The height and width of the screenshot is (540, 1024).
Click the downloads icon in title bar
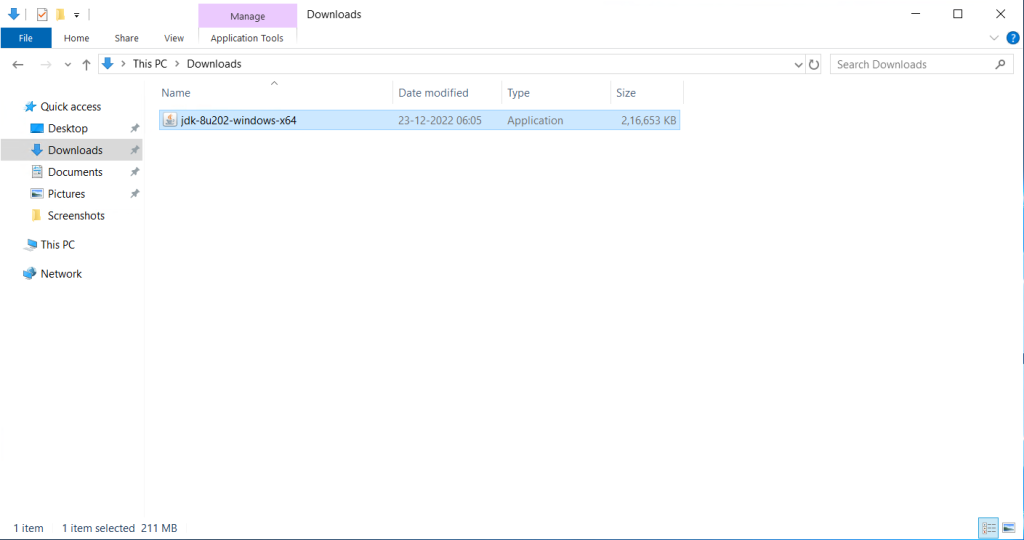coord(13,14)
